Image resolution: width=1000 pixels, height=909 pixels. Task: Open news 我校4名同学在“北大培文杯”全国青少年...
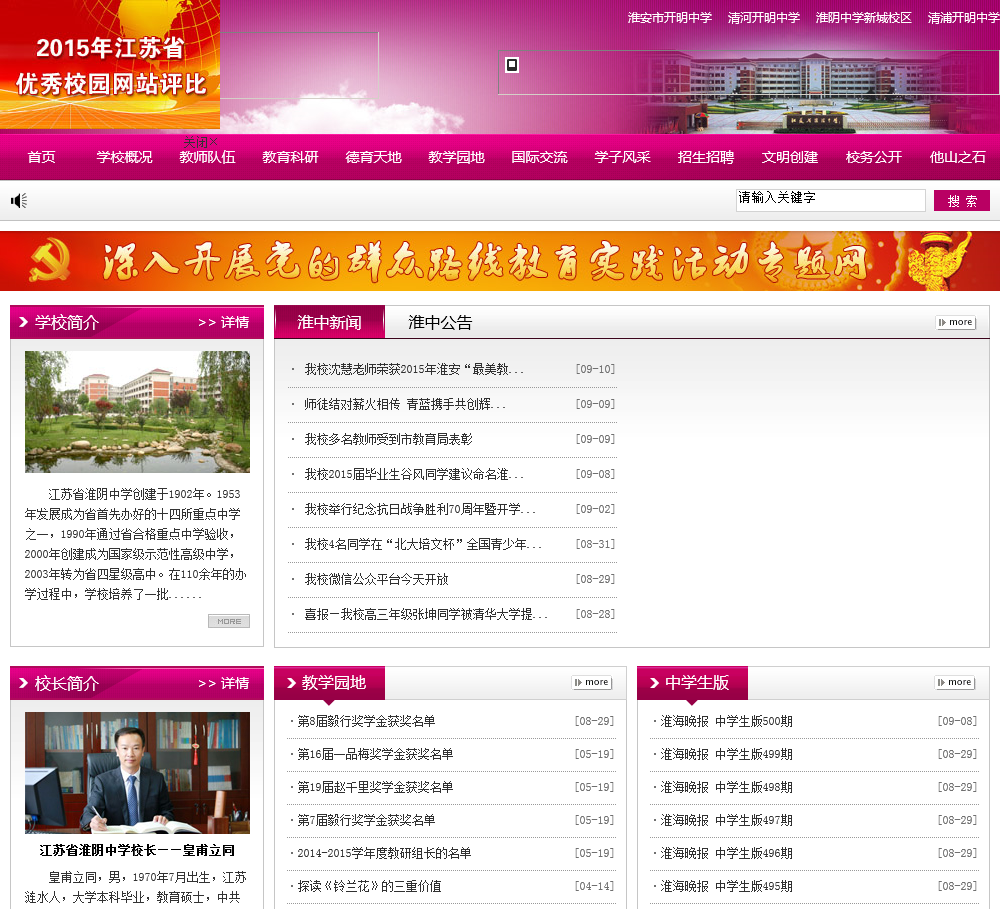(x=423, y=545)
